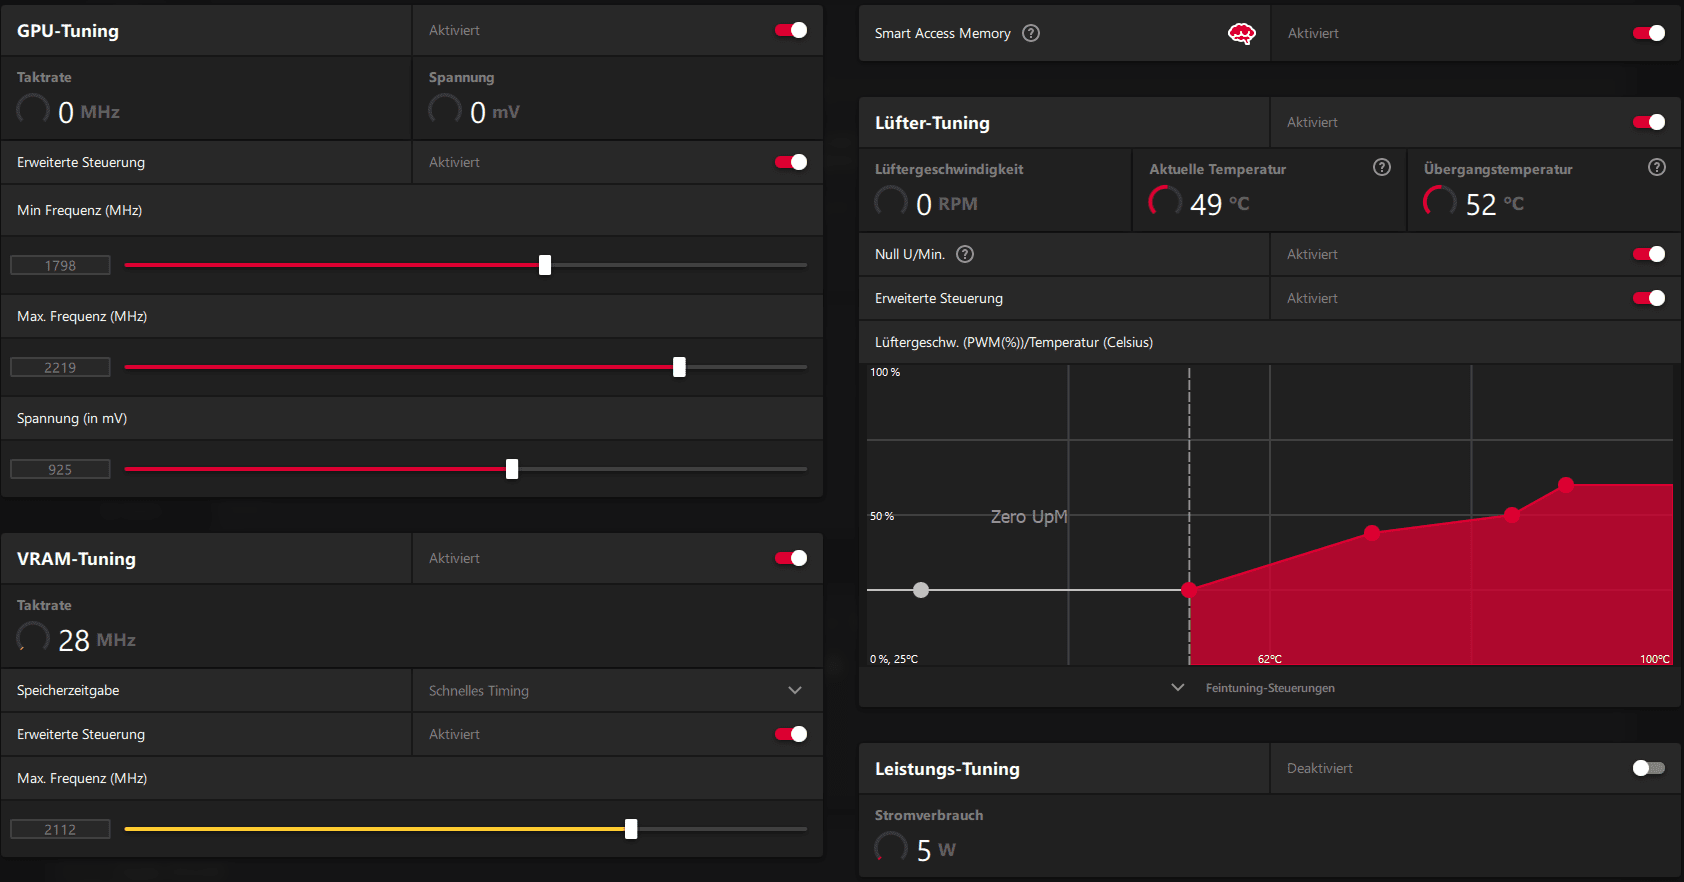Click the Min Frequenz slider handle
Viewport: 1684px width, 882px height.
[x=545, y=265]
